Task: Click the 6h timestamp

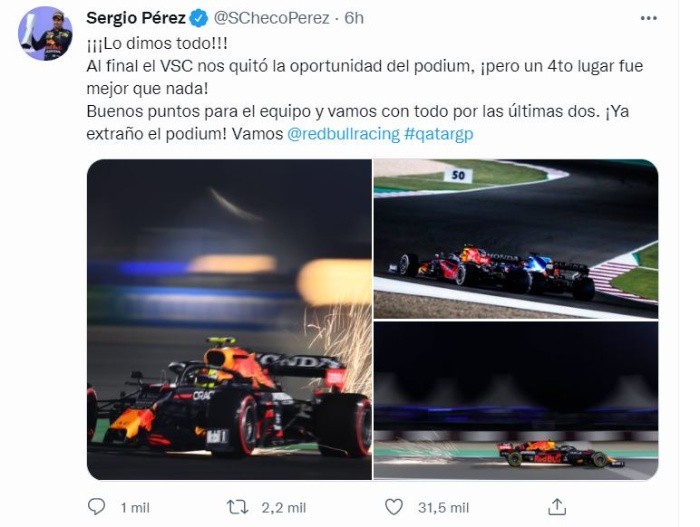Action: [354, 18]
